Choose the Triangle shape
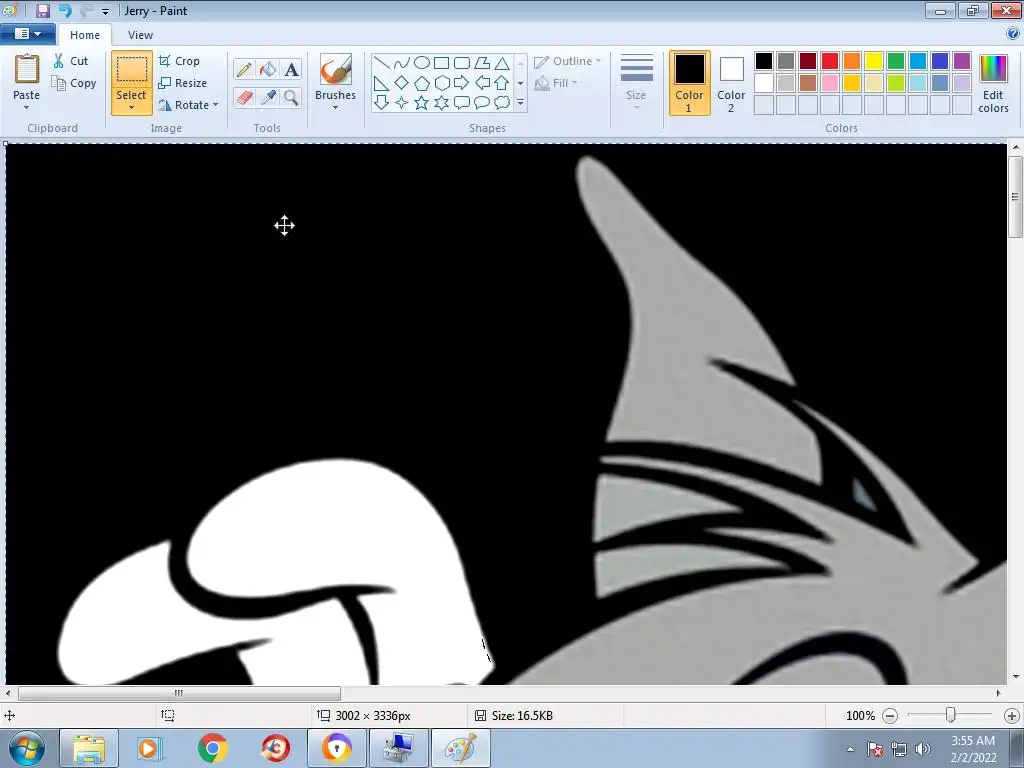This screenshot has height=768, width=1024. (x=502, y=63)
